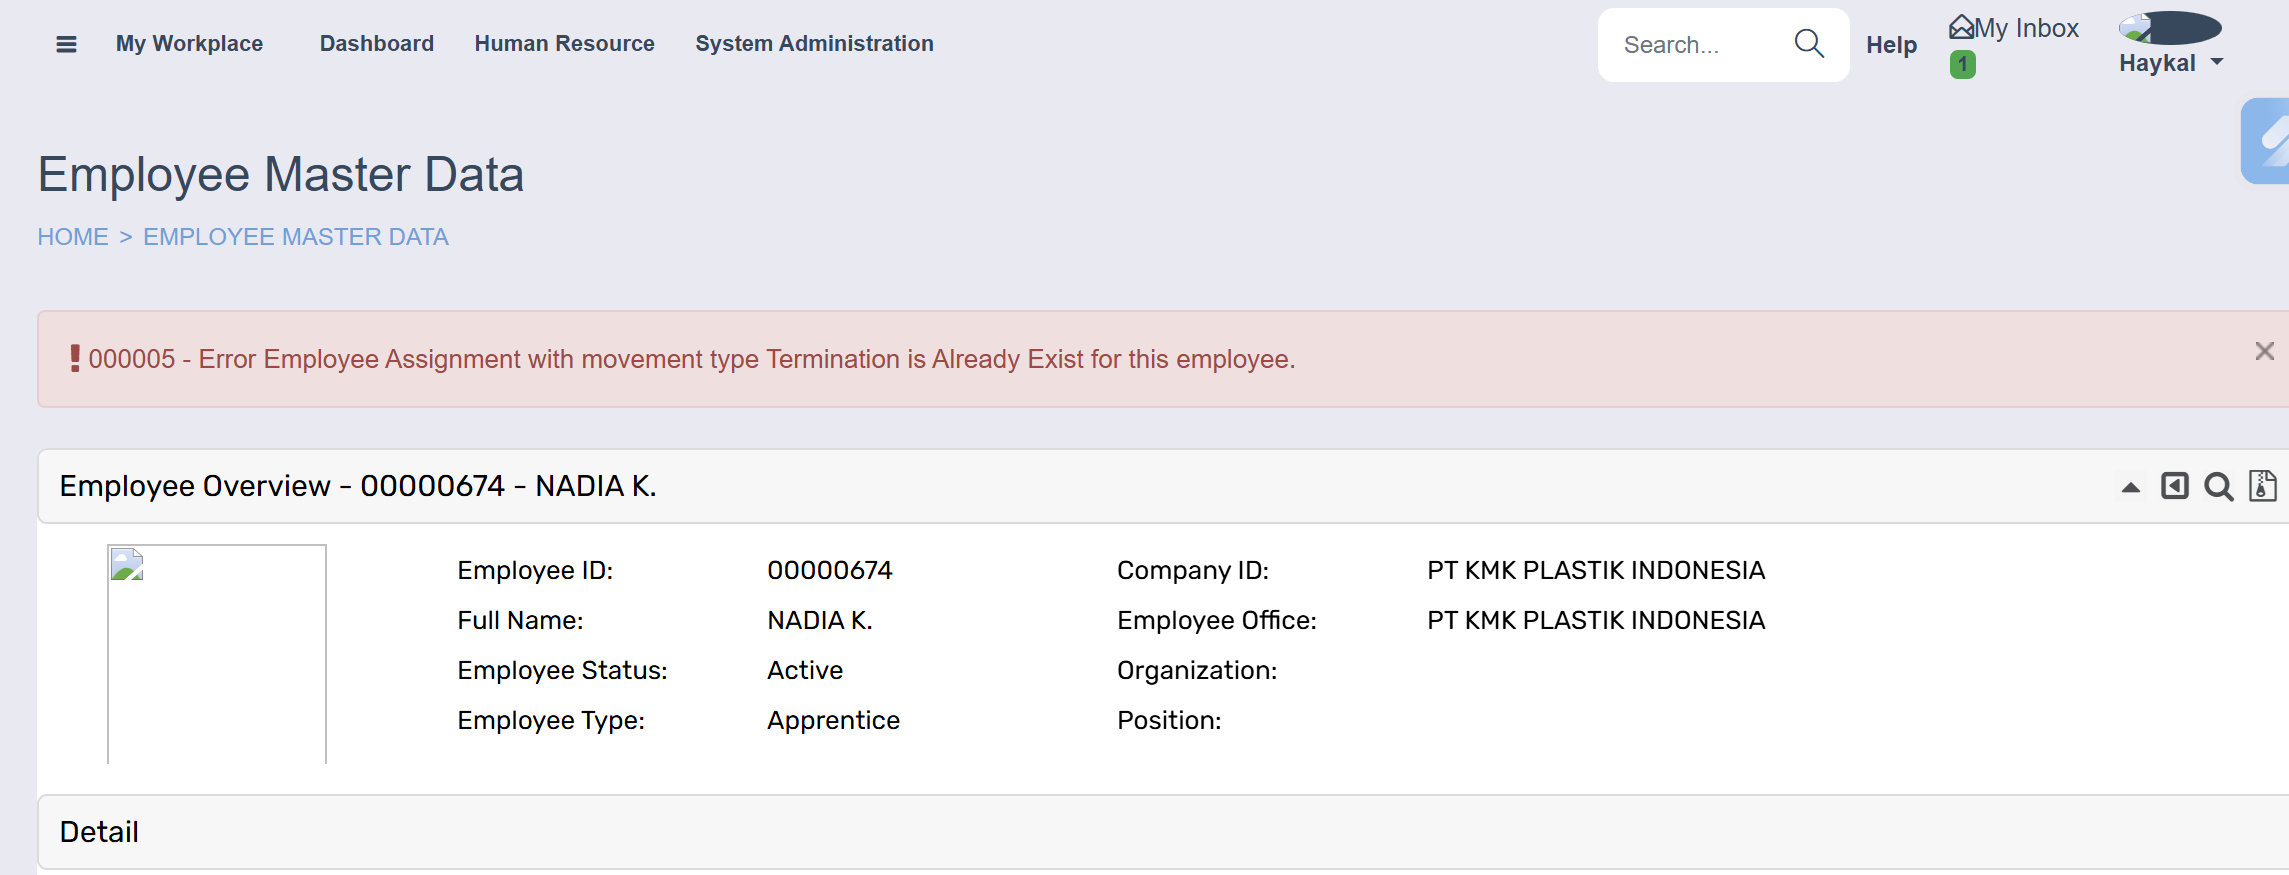Click the EMPLOYEE MASTER DATA breadcrumb link
The width and height of the screenshot is (2289, 875).
tap(295, 237)
